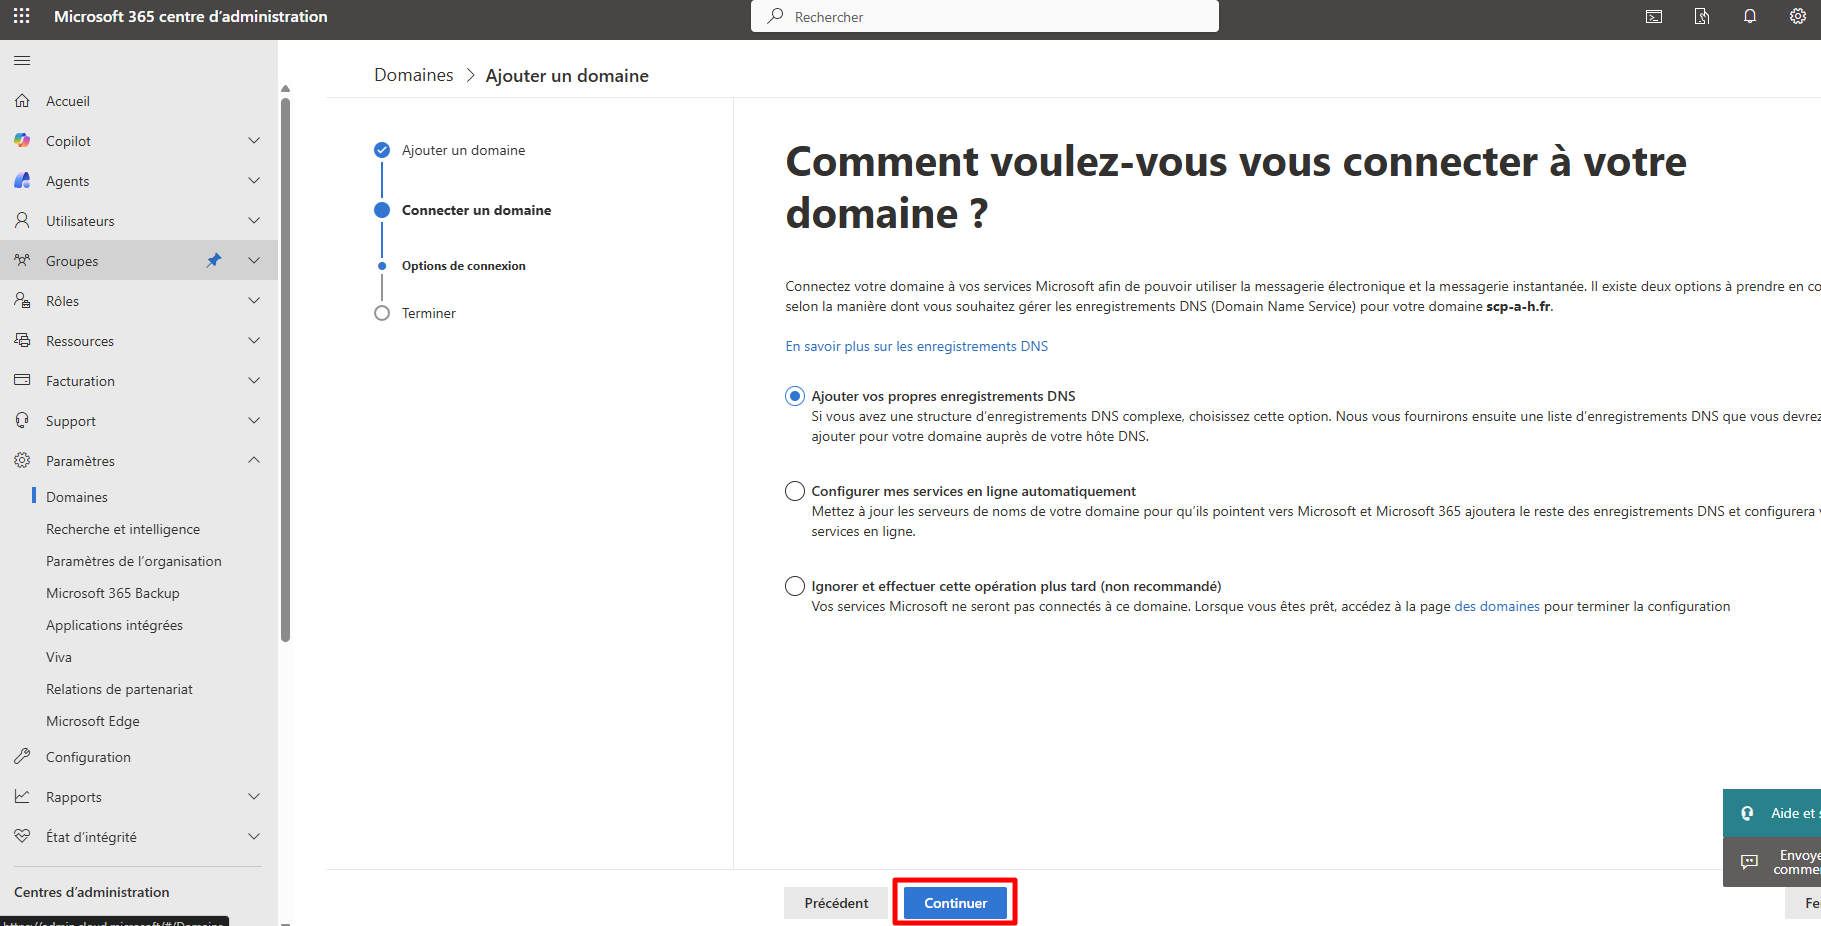Click the Centres d'administration heading
This screenshot has height=926, width=1821.
pyautogui.click(x=92, y=892)
